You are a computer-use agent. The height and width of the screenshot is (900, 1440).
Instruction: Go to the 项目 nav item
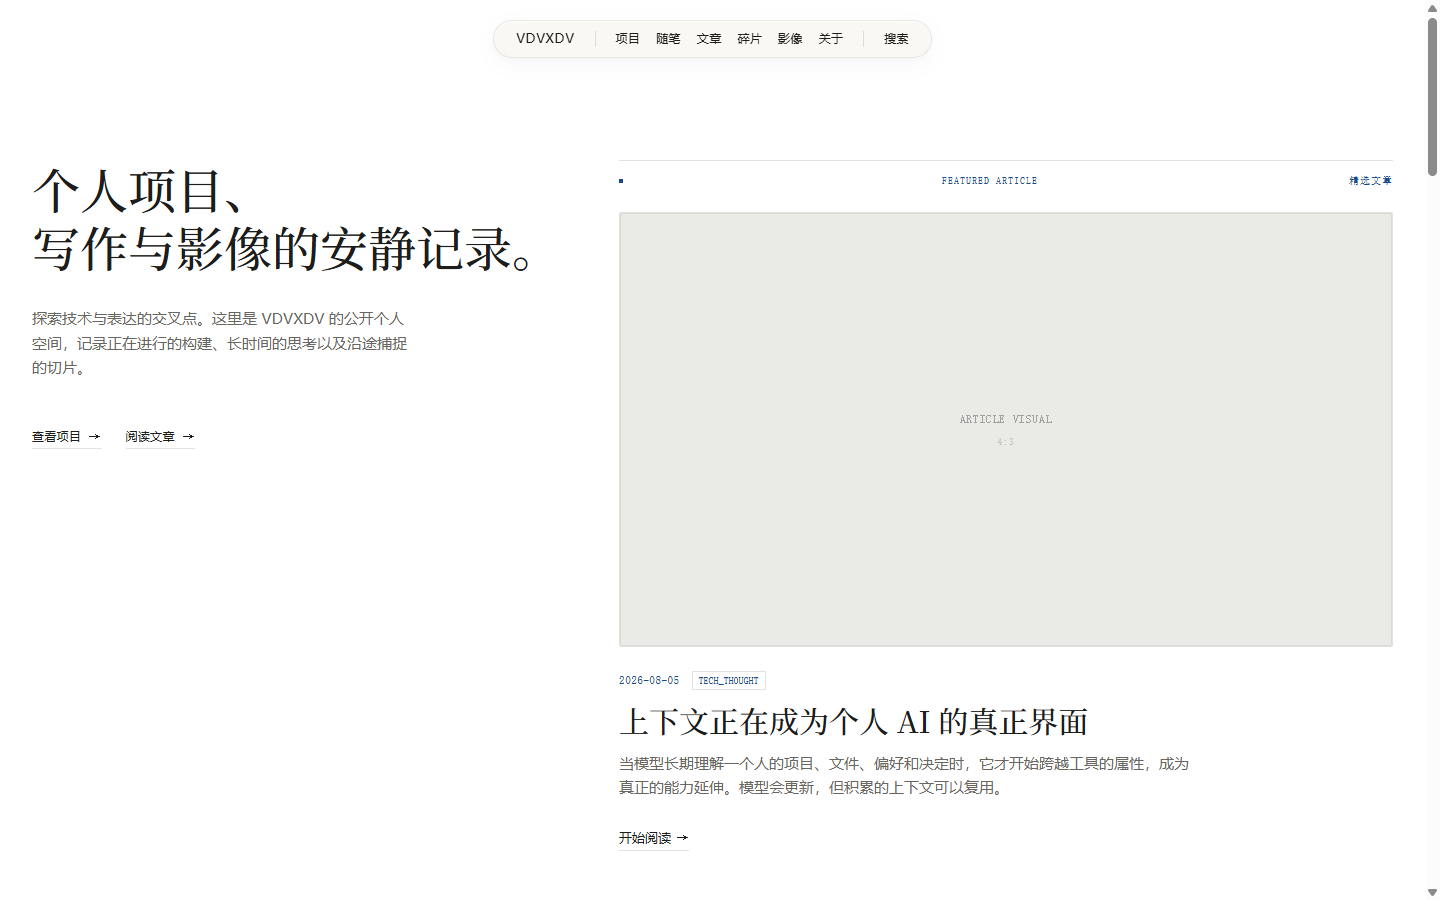(627, 39)
